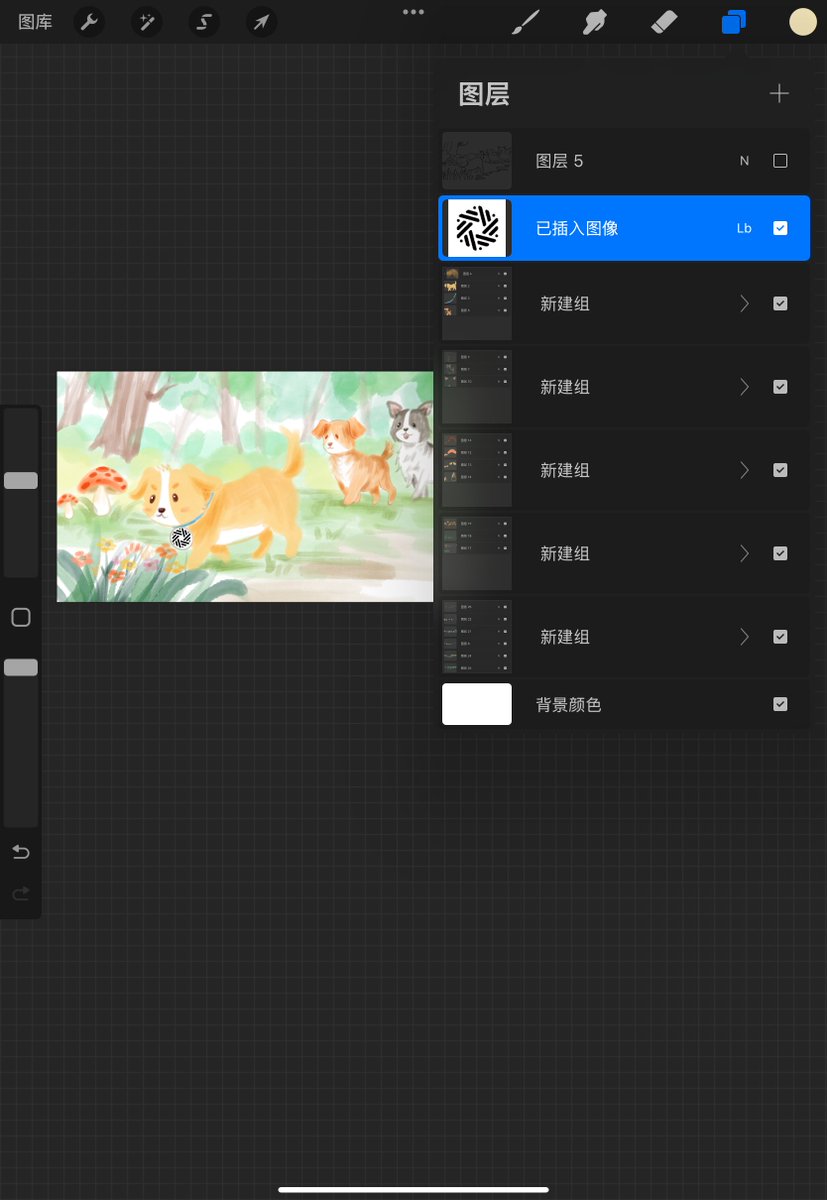This screenshot has width=827, height=1200.
Task: Tap the 已插入图像 layer thumbnail
Action: (477, 228)
